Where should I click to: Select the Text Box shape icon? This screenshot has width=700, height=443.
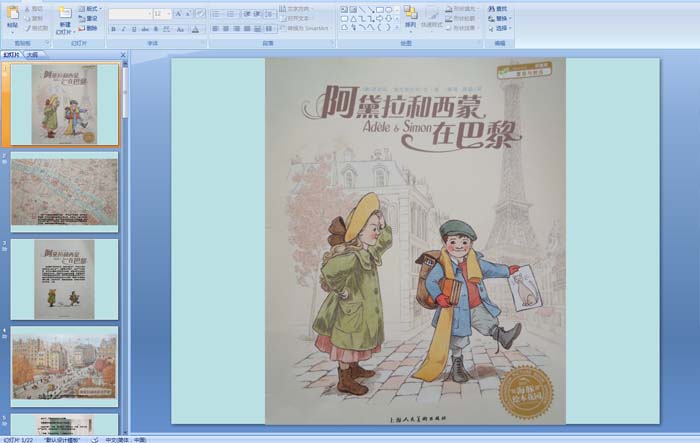tap(344, 9)
